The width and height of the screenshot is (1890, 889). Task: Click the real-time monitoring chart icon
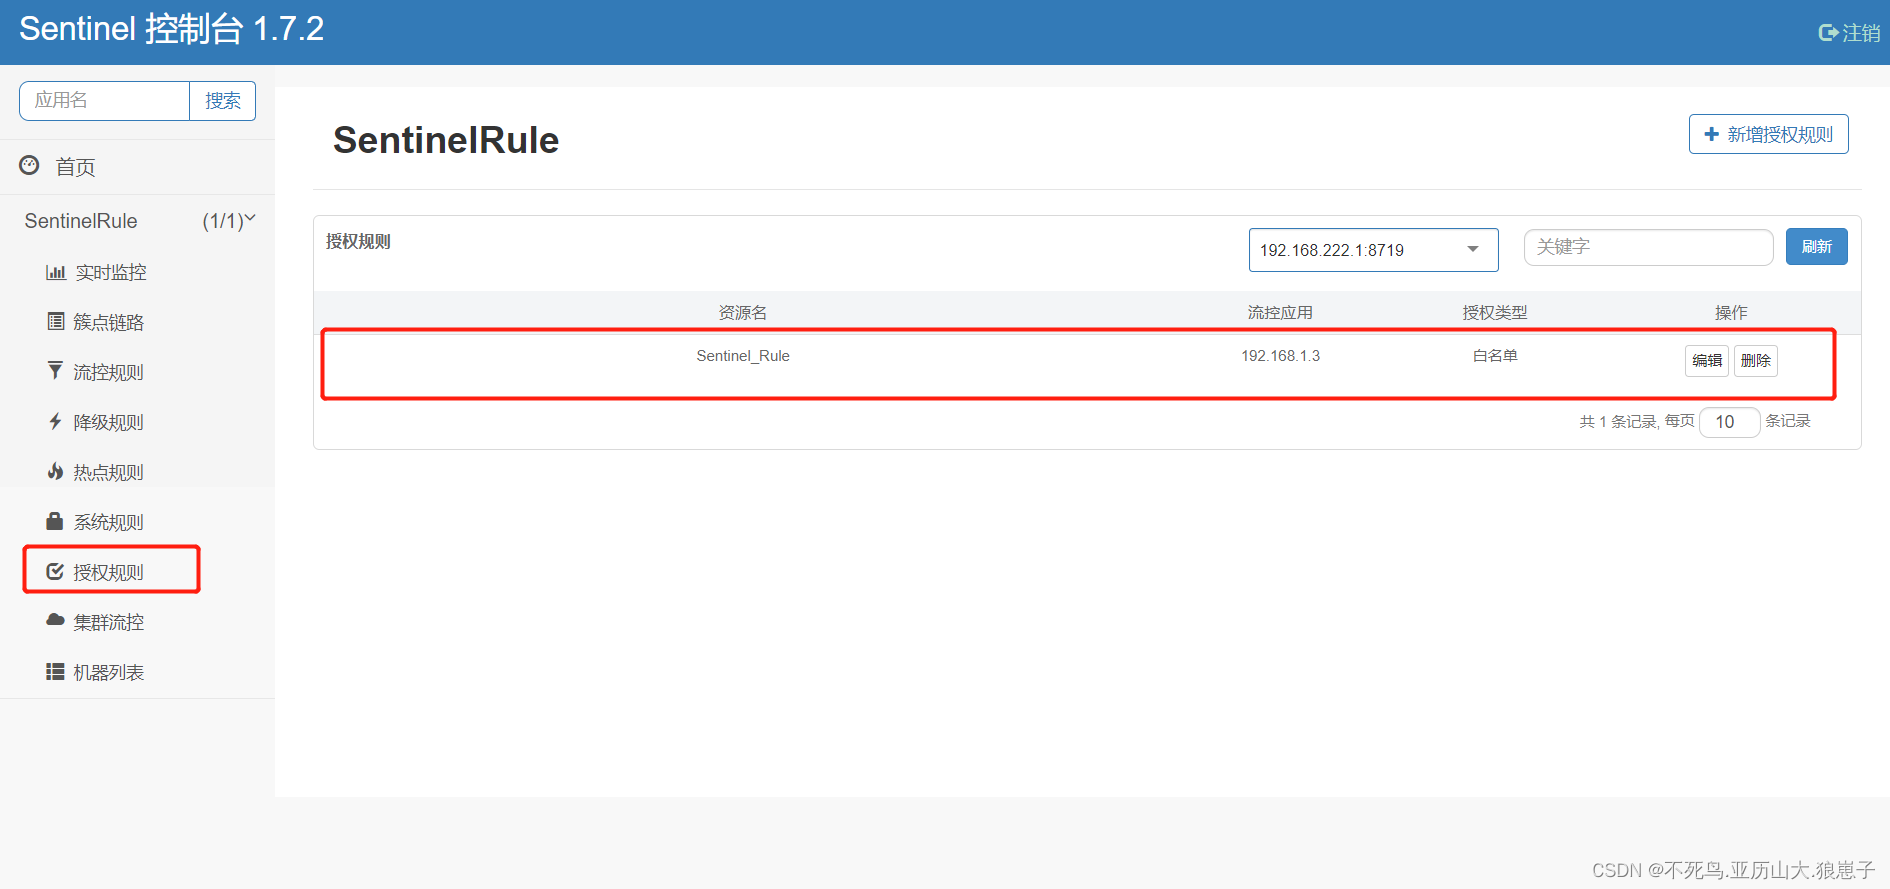(x=56, y=272)
